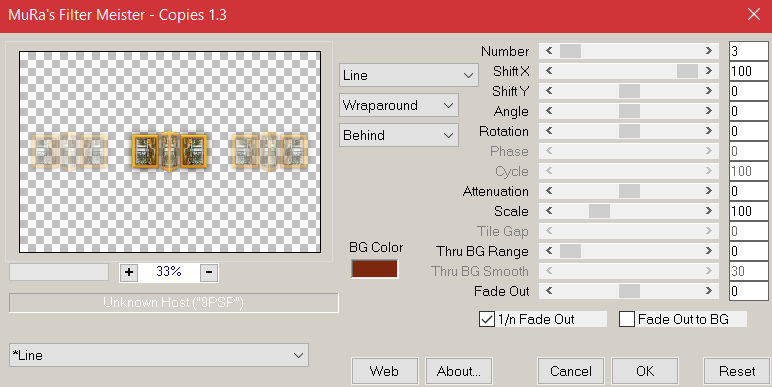Screen dimensions: 772x387
Task: Click the zoom out minus button
Action: [209, 272]
